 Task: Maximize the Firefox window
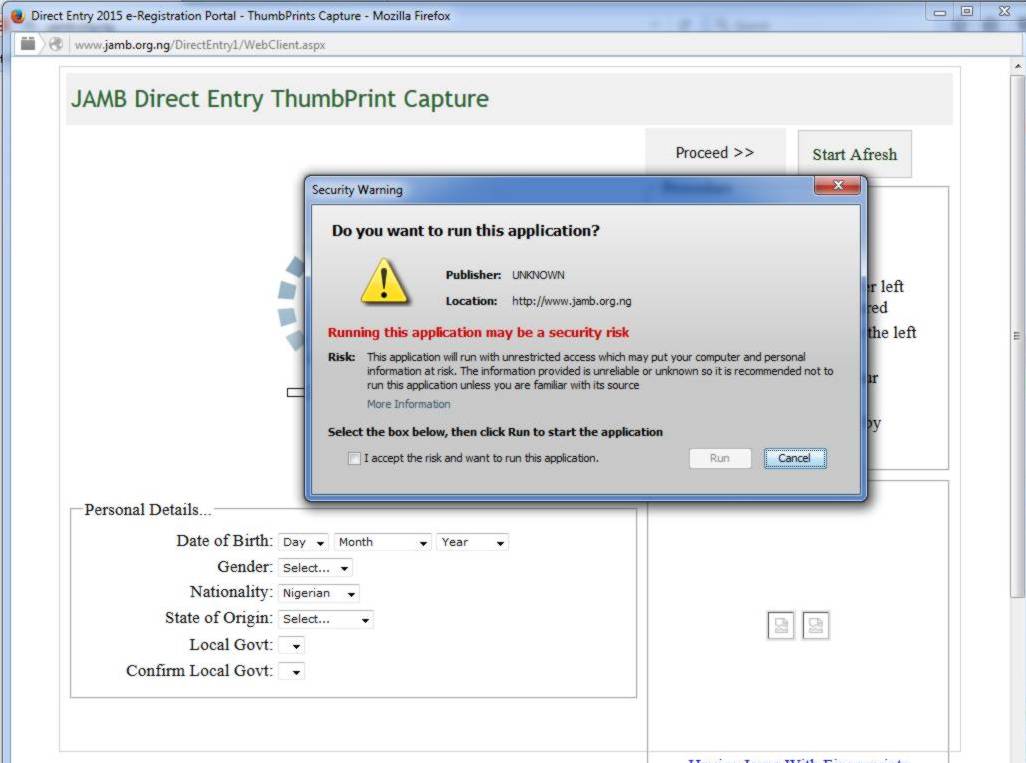point(967,10)
